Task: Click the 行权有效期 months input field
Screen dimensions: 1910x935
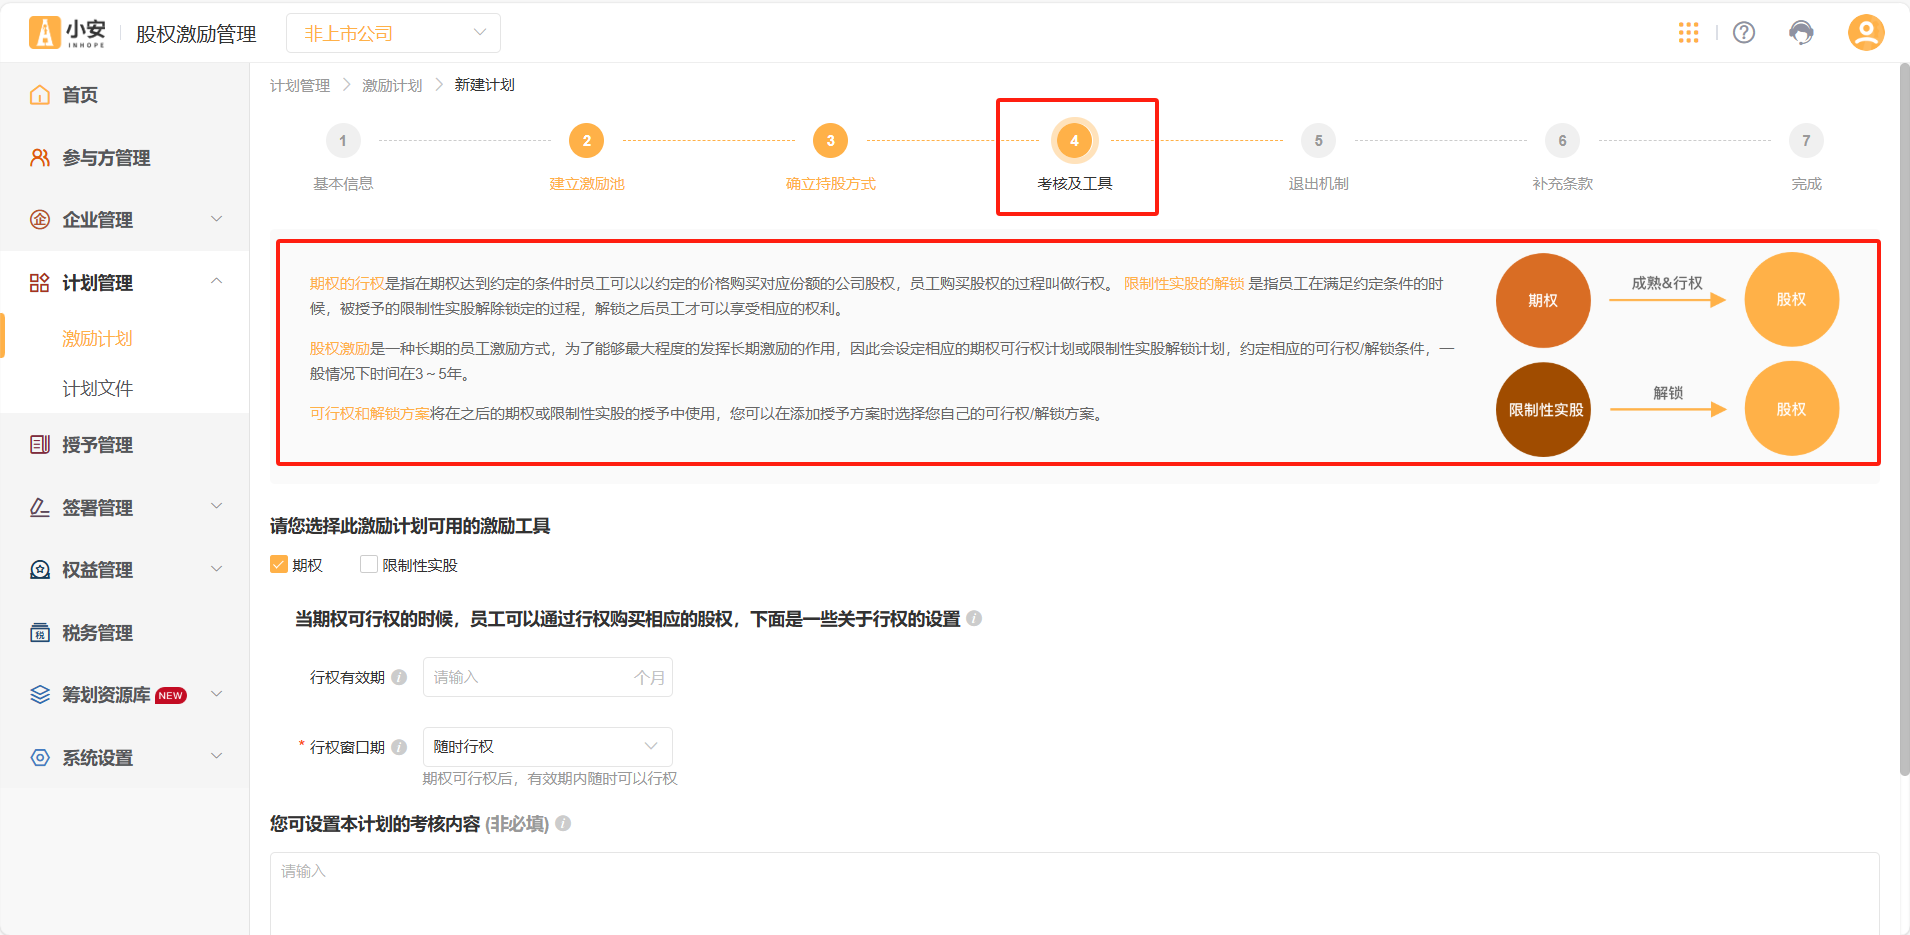Action: point(547,677)
